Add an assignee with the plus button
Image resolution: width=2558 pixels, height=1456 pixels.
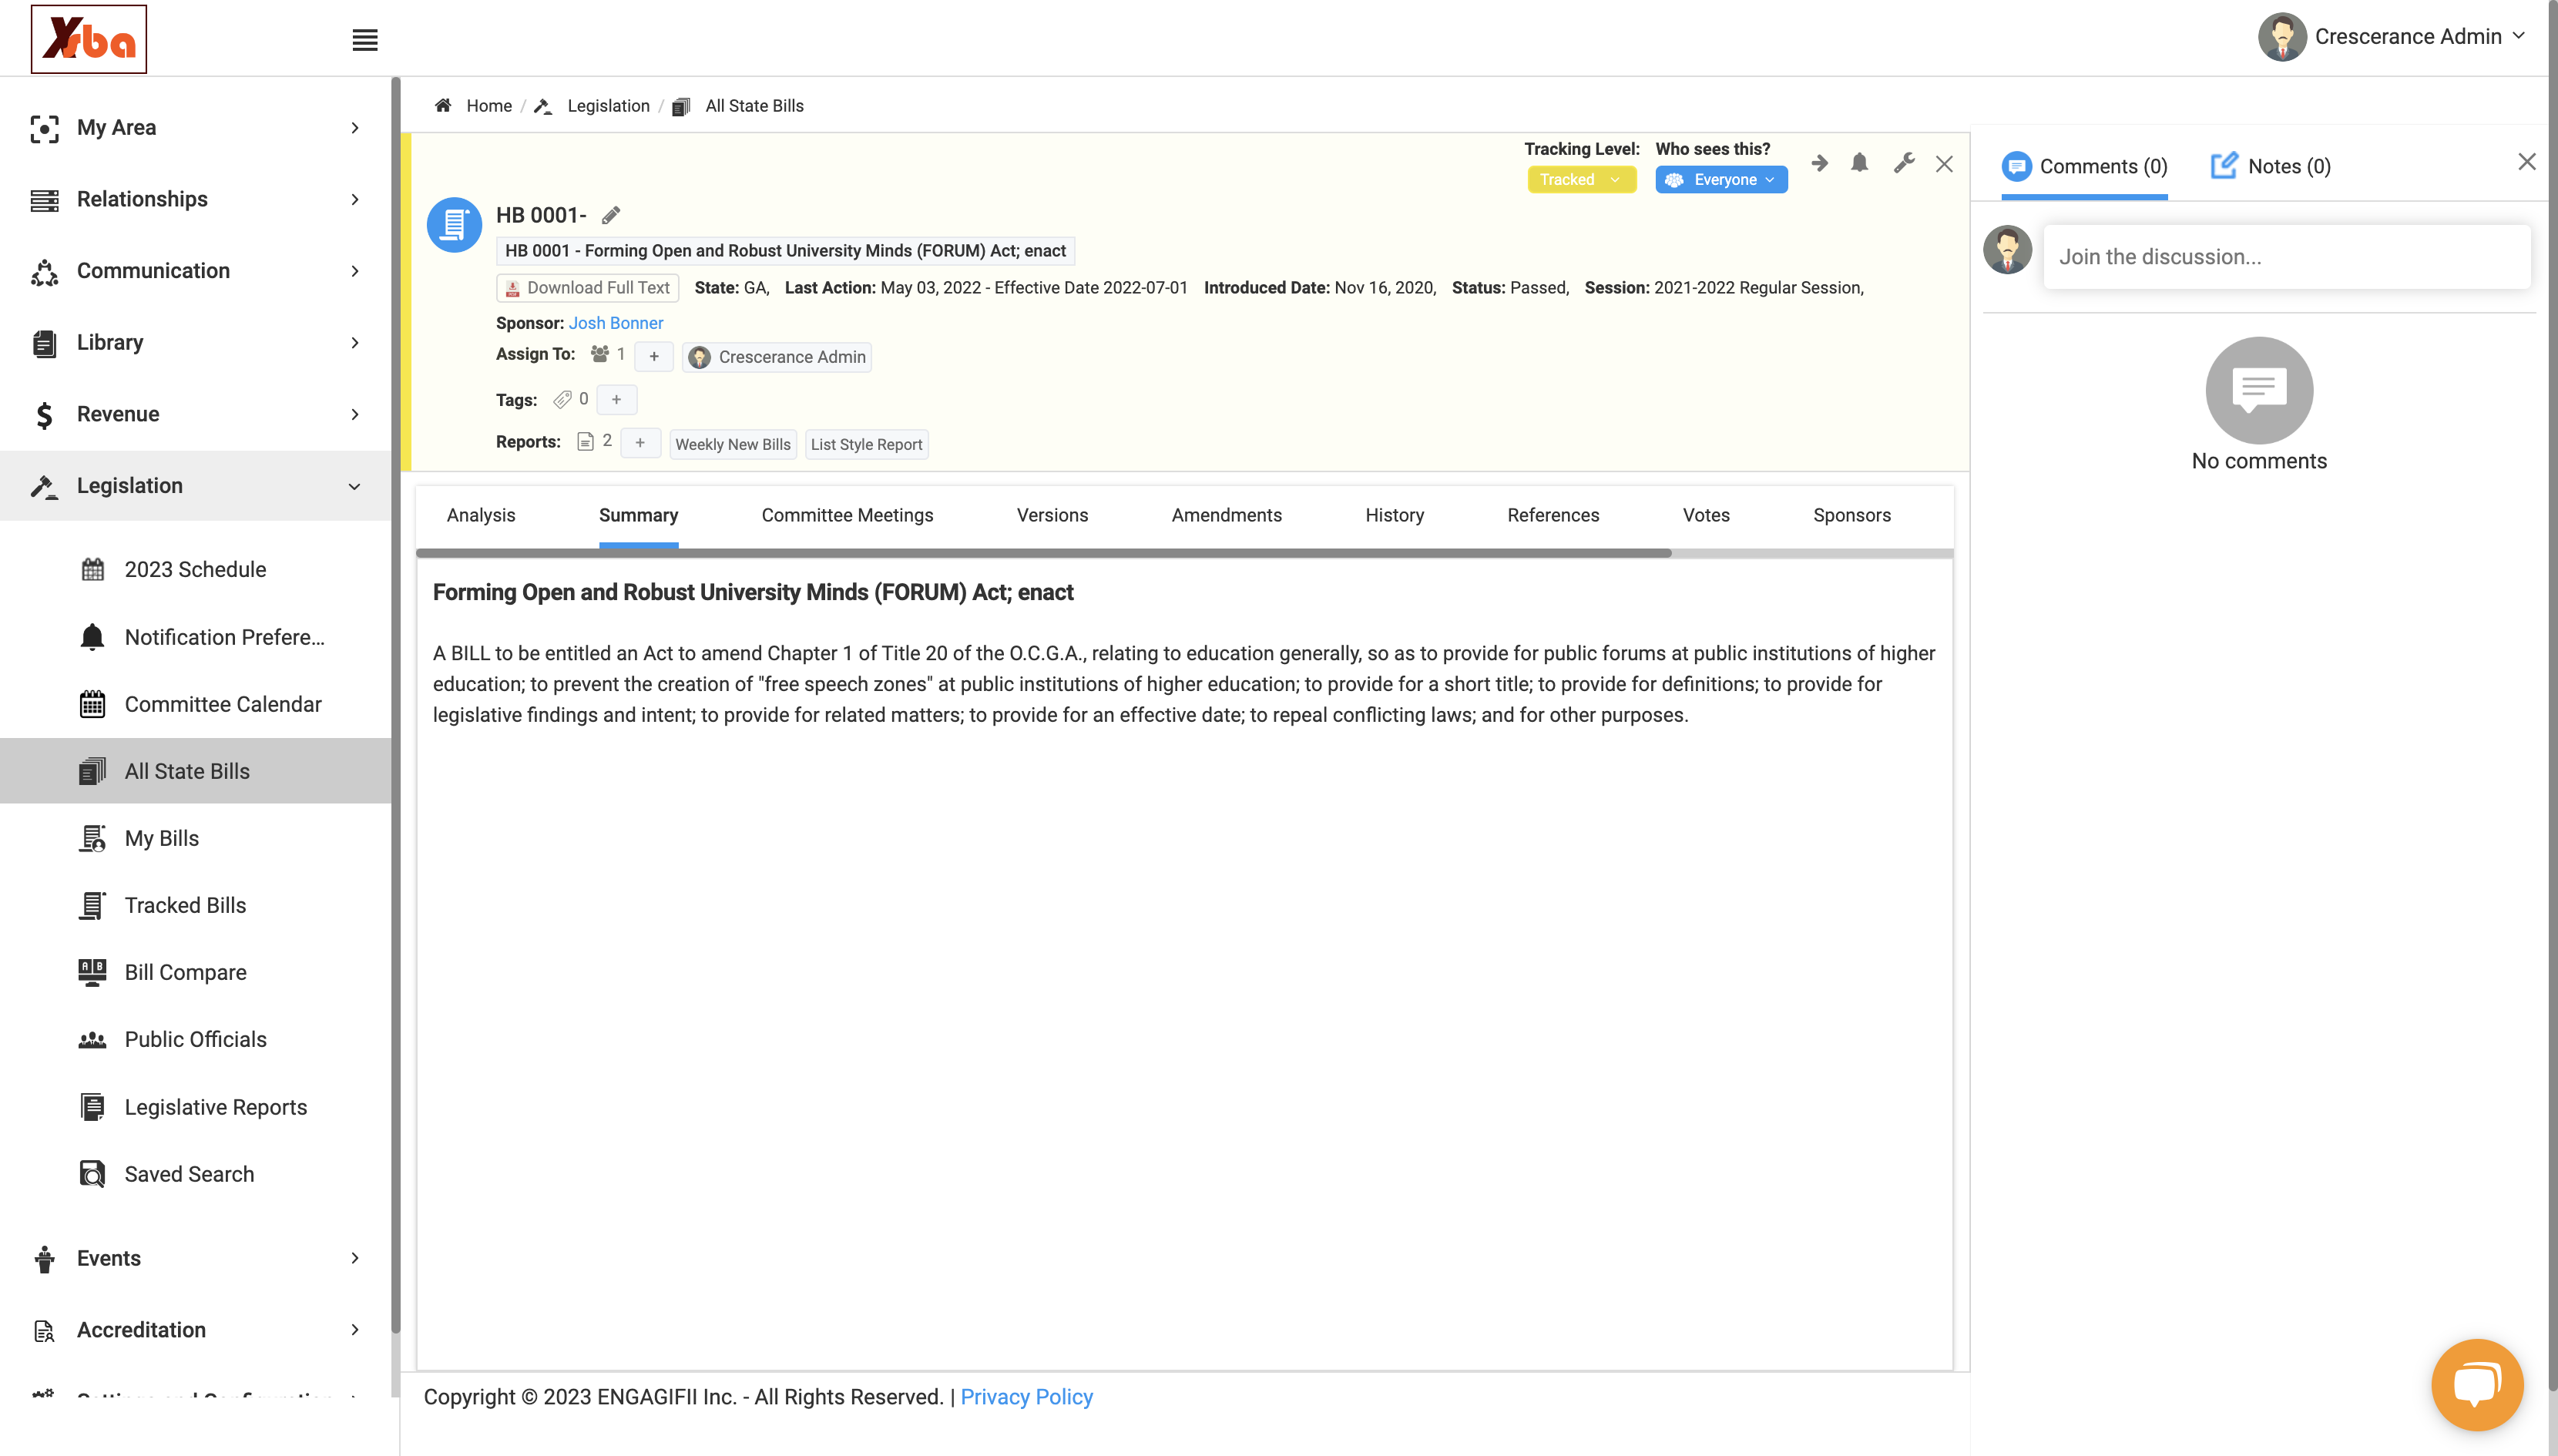pyautogui.click(x=654, y=356)
